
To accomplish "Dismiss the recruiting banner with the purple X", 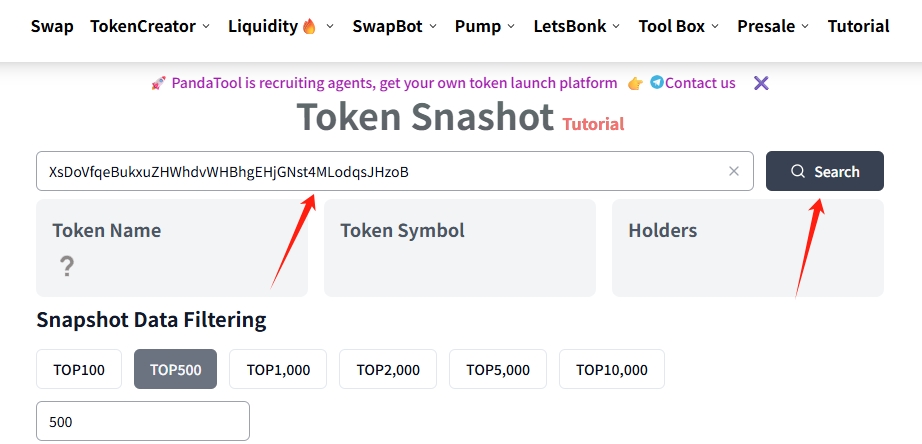I will tap(761, 83).
